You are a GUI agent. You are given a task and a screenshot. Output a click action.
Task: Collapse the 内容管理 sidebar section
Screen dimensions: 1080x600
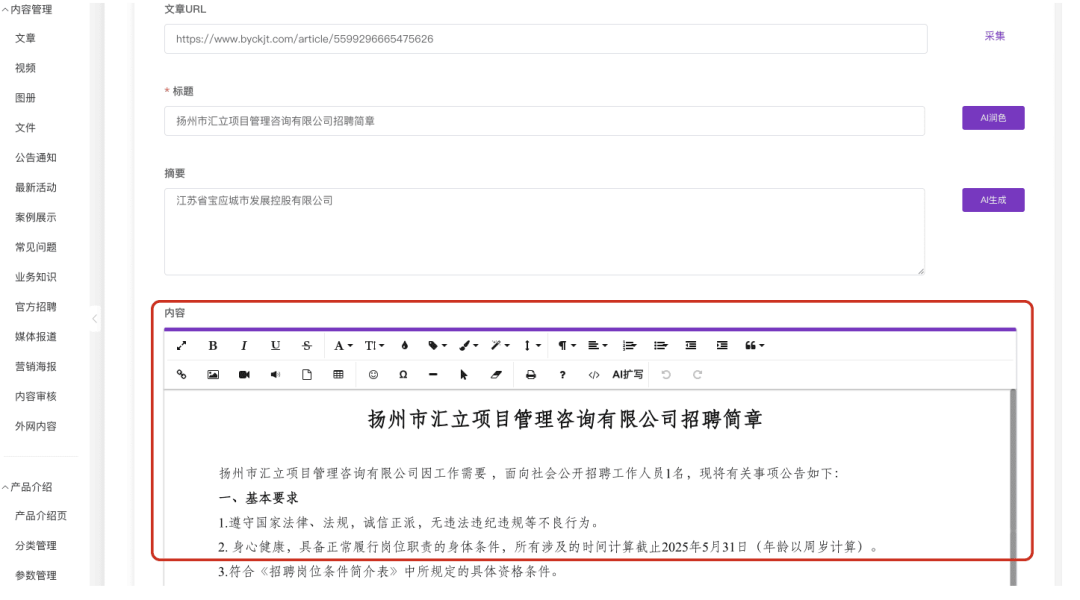(x=28, y=10)
